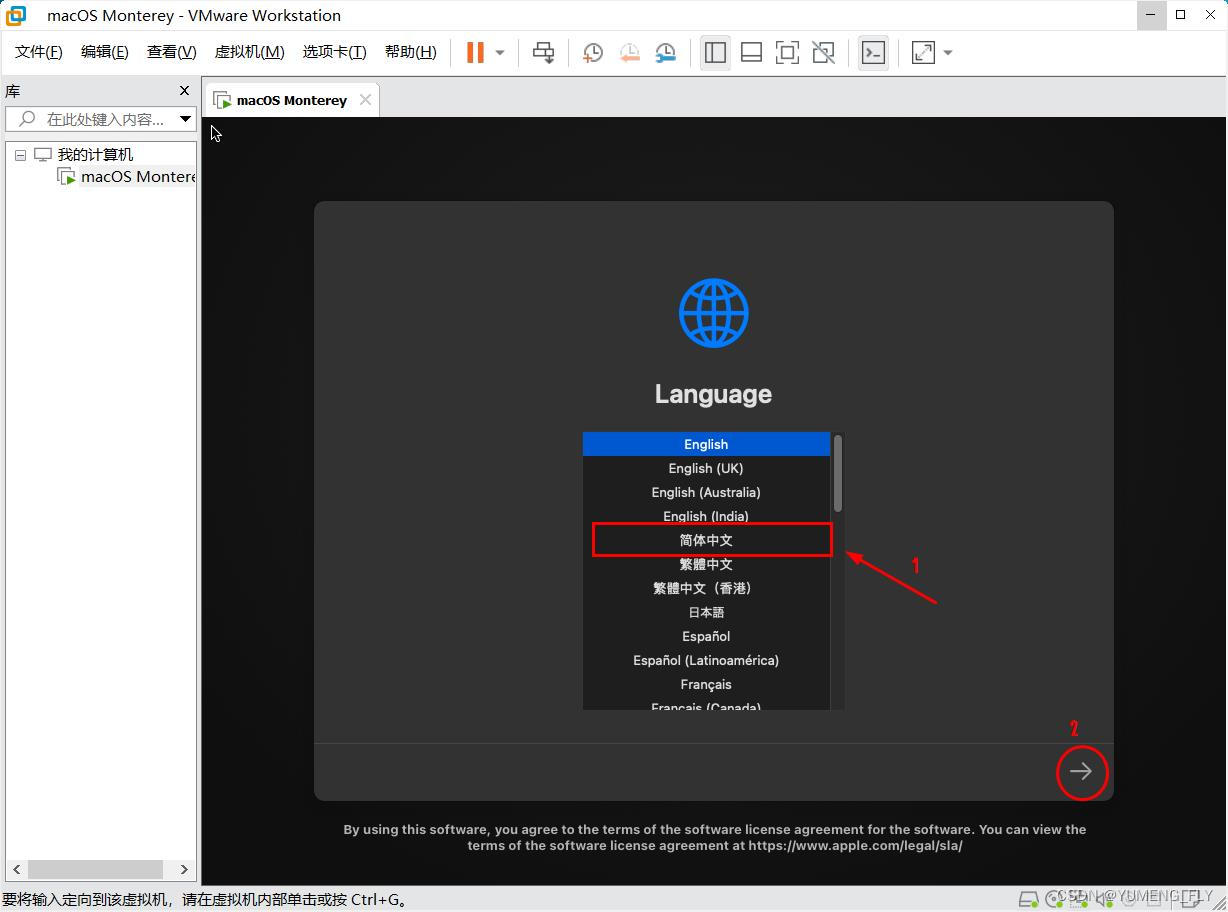Open the 编辑(E) menu
The height and width of the screenshot is (912, 1228).
105,52
